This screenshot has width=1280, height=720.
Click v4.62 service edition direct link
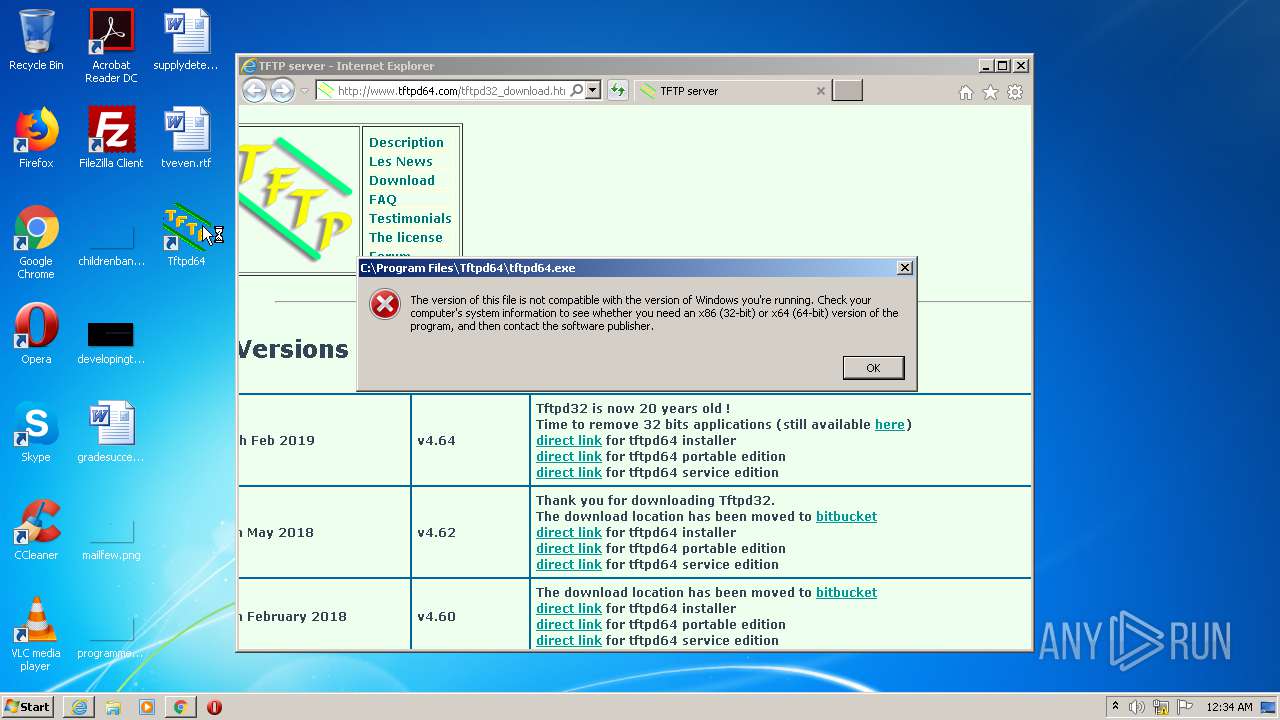click(x=569, y=564)
